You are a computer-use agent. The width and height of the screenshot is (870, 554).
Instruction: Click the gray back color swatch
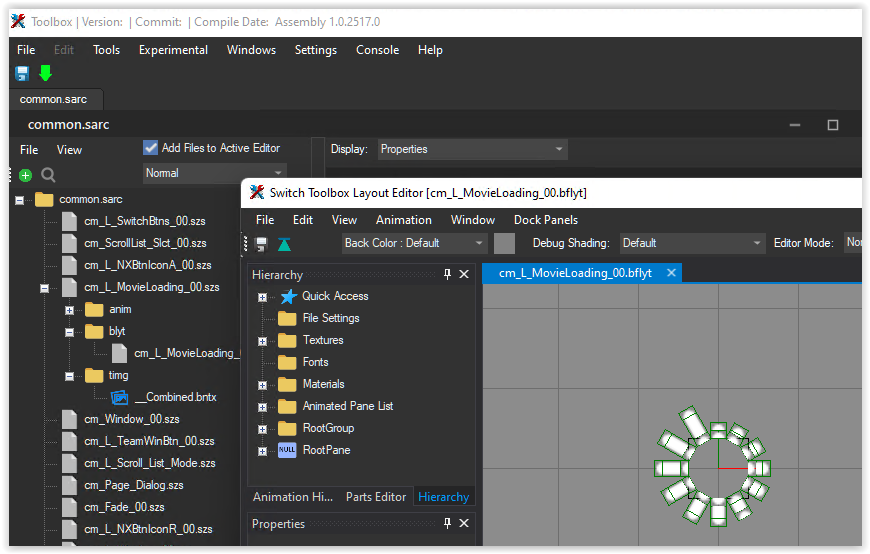coord(504,243)
